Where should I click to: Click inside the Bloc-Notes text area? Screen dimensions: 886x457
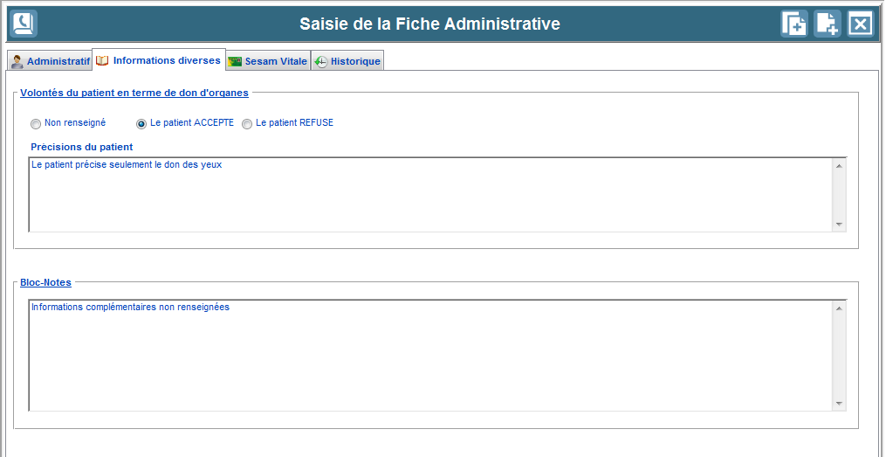tap(430, 355)
